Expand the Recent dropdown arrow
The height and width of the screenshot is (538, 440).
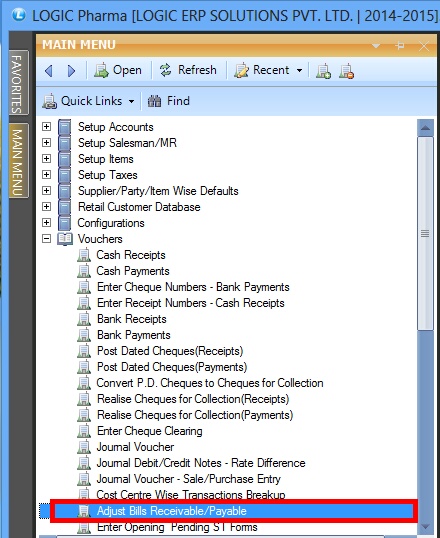[300, 71]
